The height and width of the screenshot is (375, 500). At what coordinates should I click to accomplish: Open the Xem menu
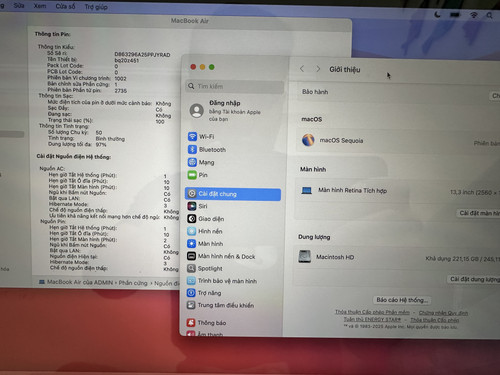coord(40,6)
